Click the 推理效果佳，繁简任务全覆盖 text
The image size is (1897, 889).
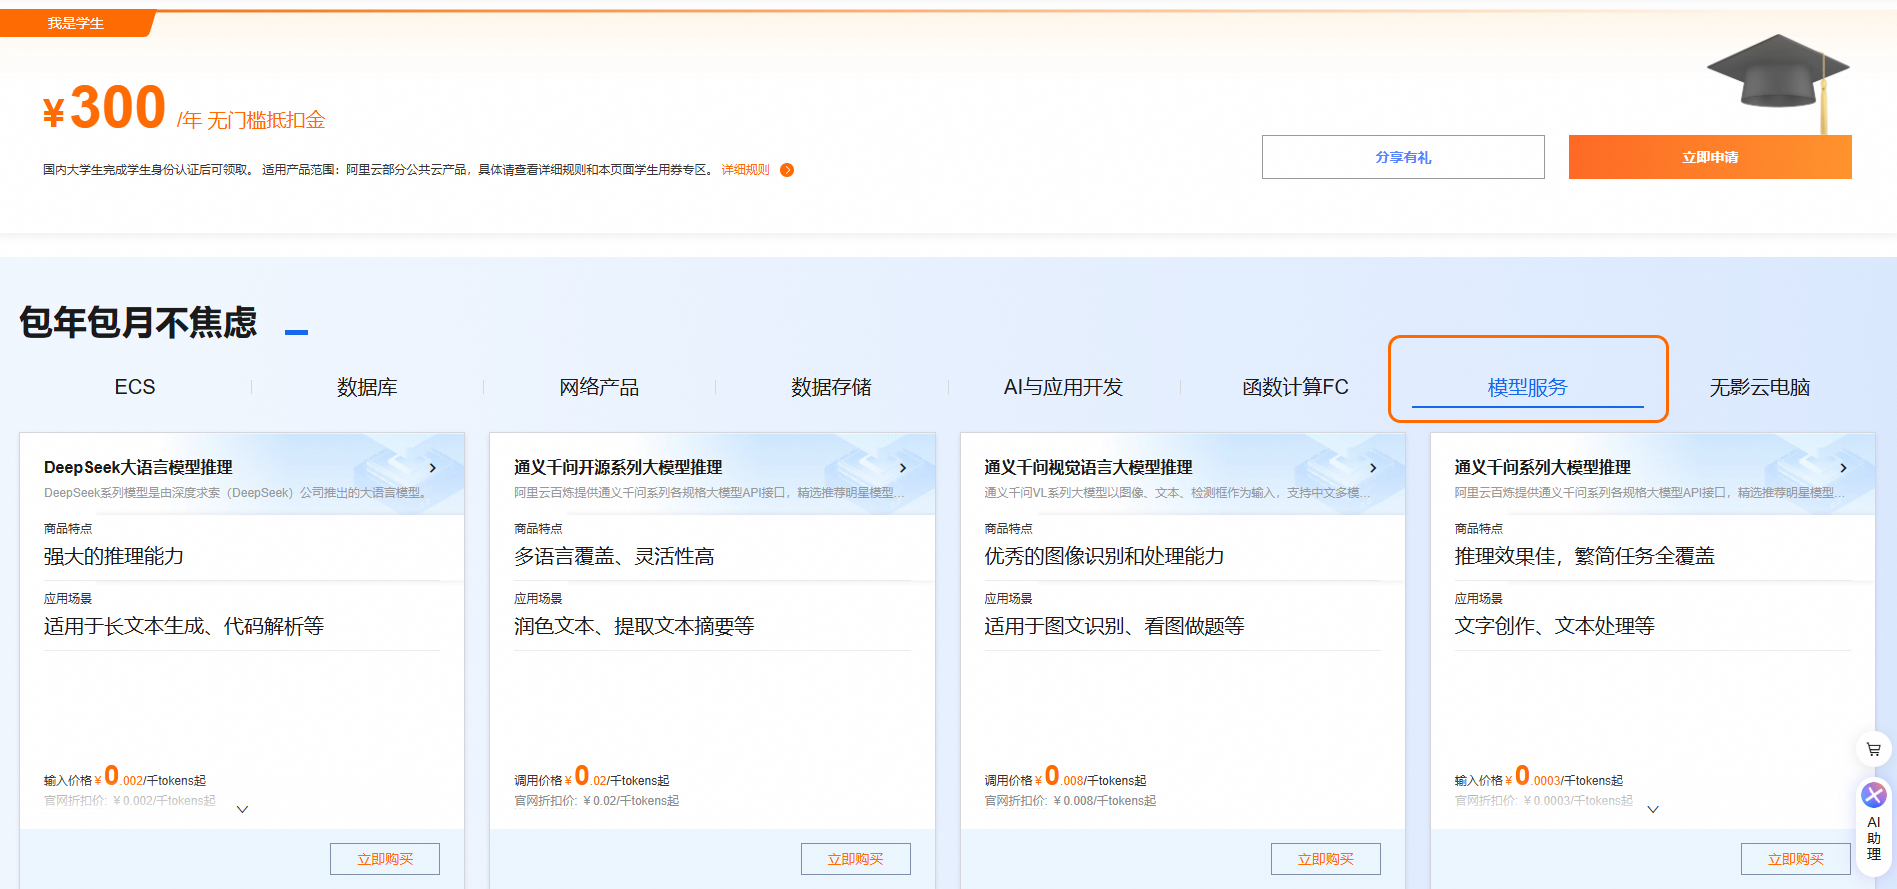pos(1584,556)
